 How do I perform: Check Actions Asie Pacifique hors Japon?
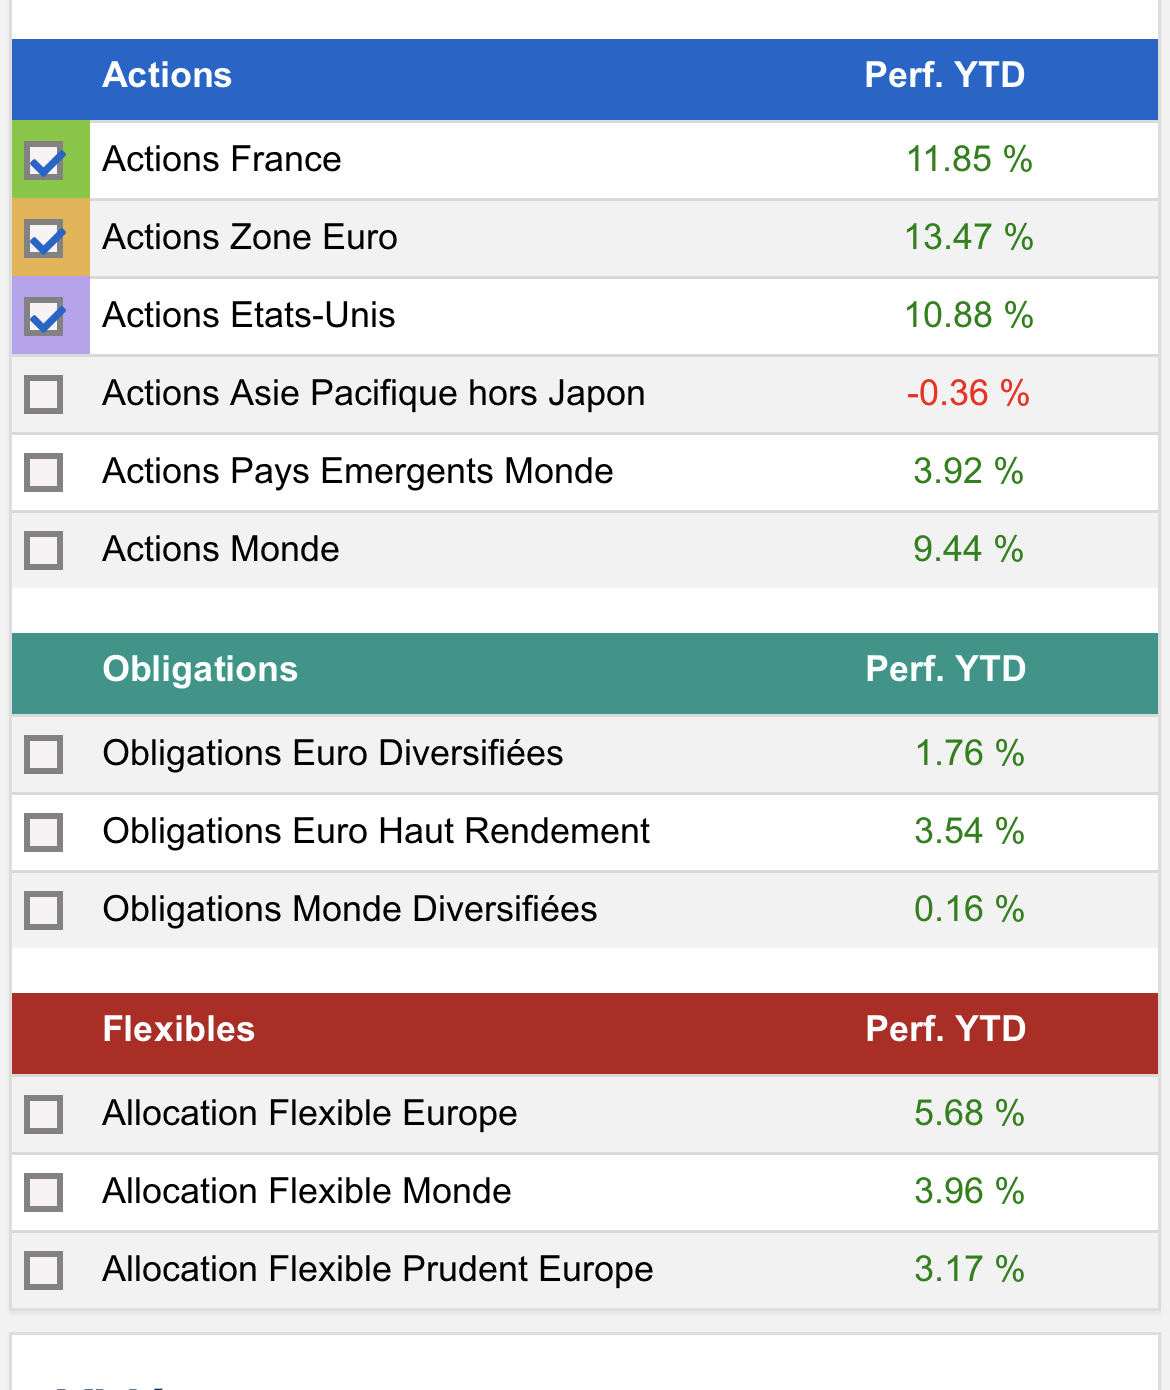(44, 394)
